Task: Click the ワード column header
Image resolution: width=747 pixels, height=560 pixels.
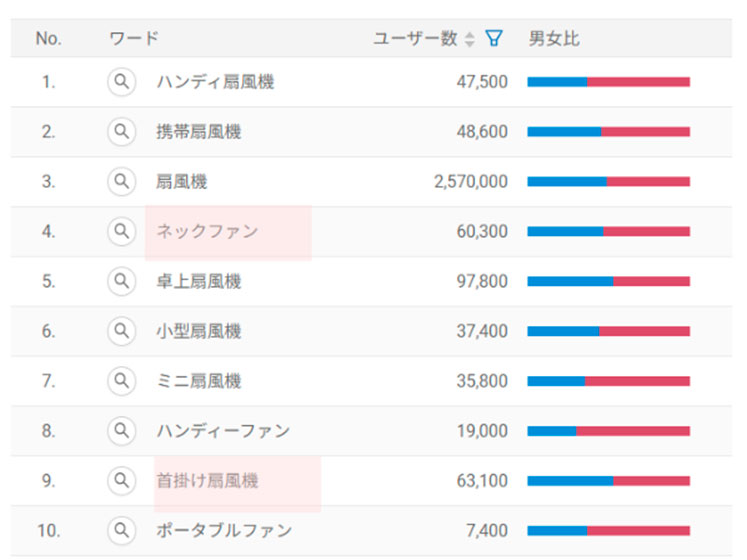Action: click(134, 39)
